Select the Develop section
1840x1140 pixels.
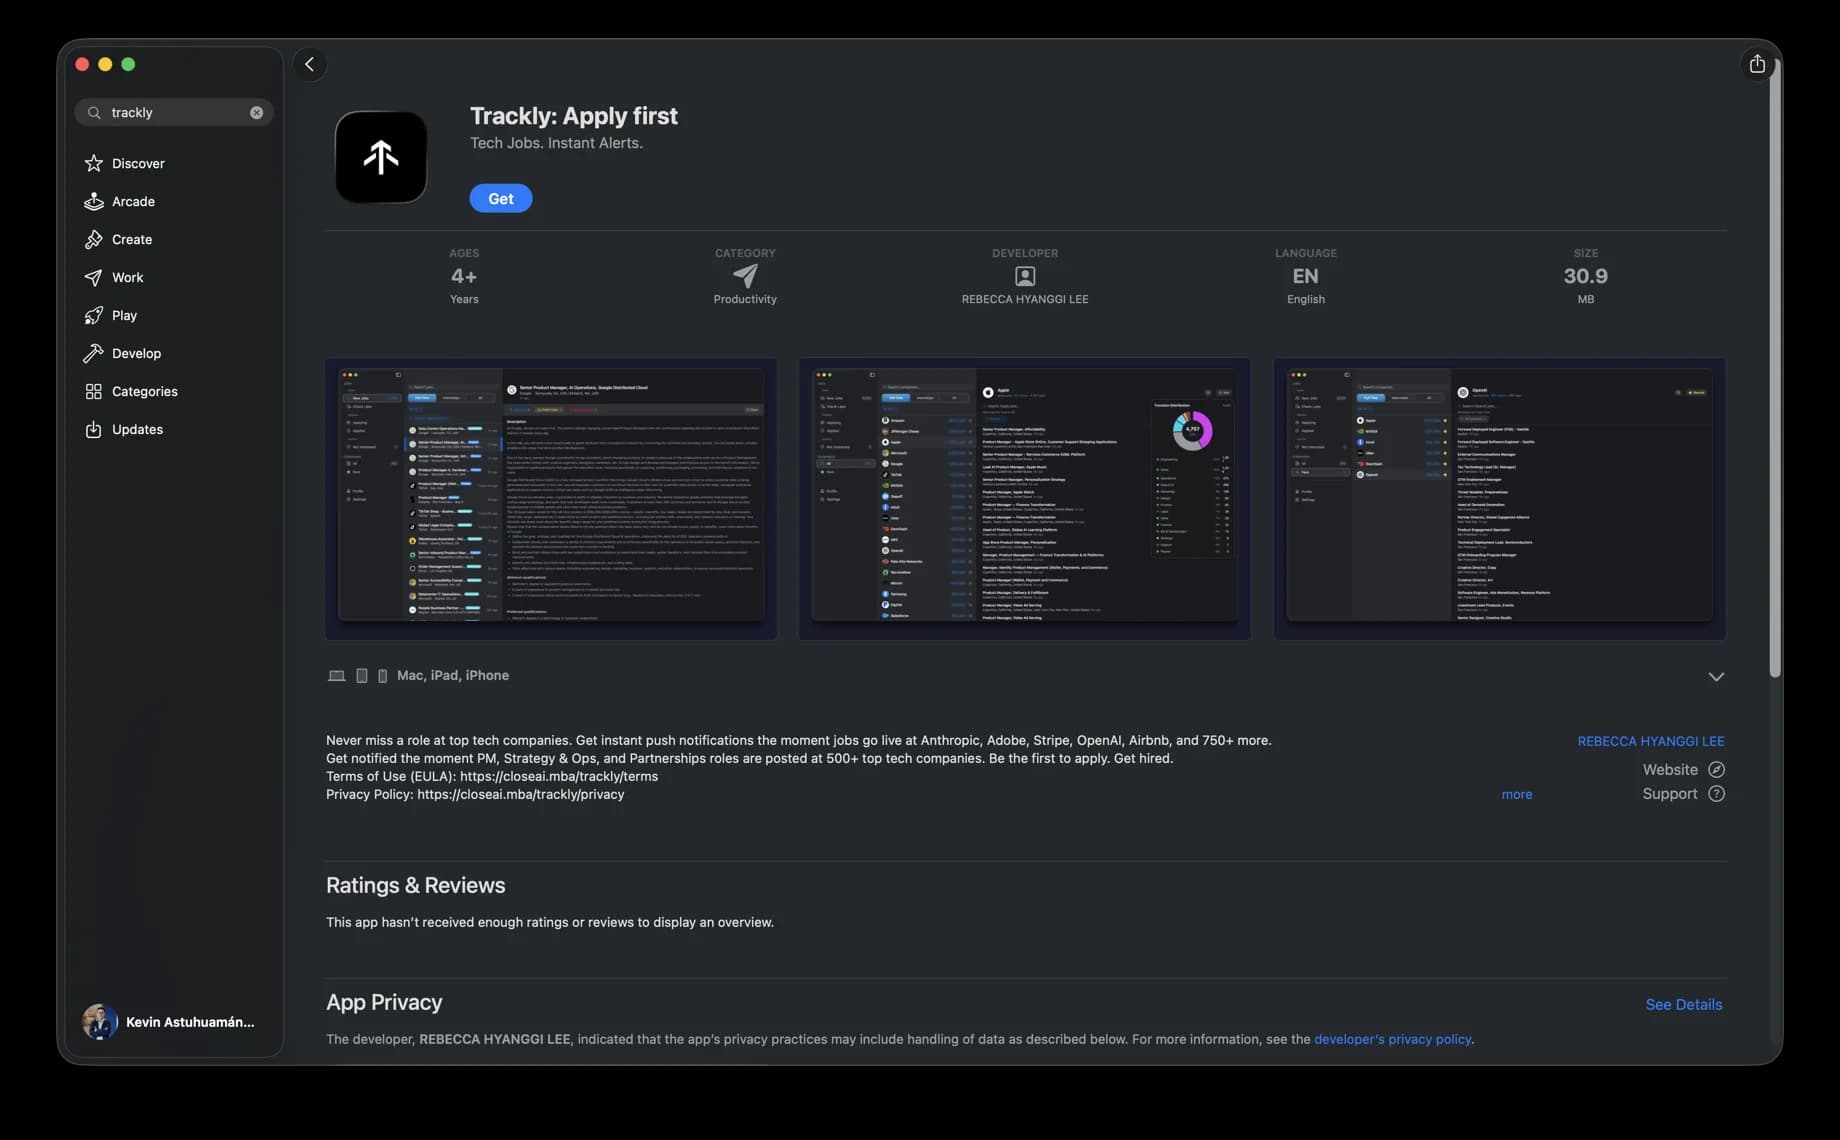[134, 353]
